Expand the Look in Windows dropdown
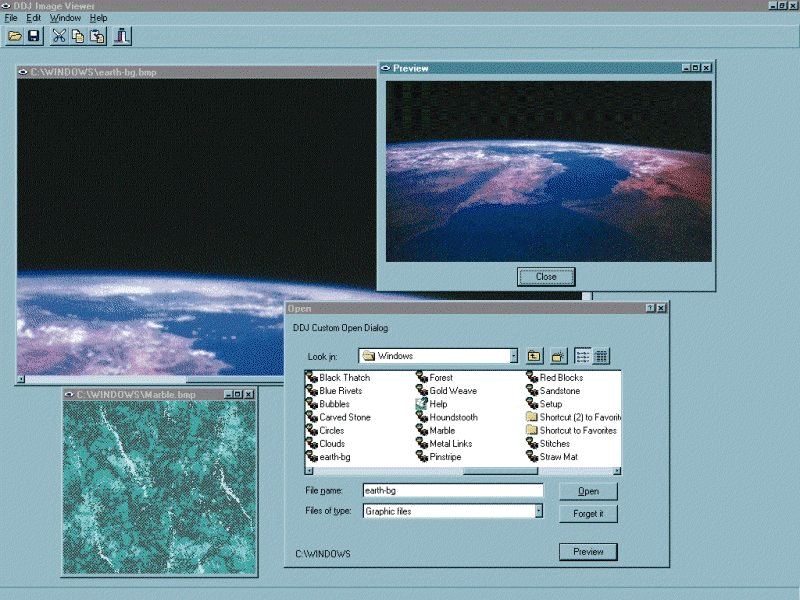Image resolution: width=800 pixels, height=600 pixels. coord(513,356)
